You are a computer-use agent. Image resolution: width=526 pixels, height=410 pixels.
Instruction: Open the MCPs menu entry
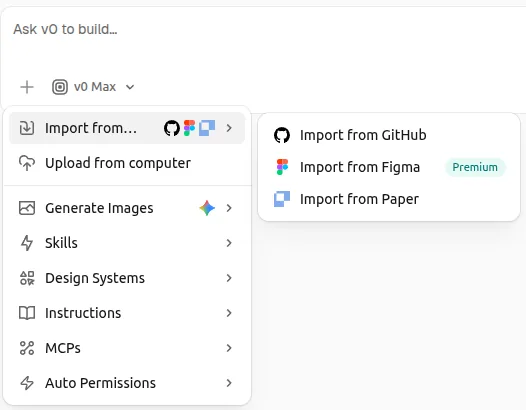[x=127, y=348]
